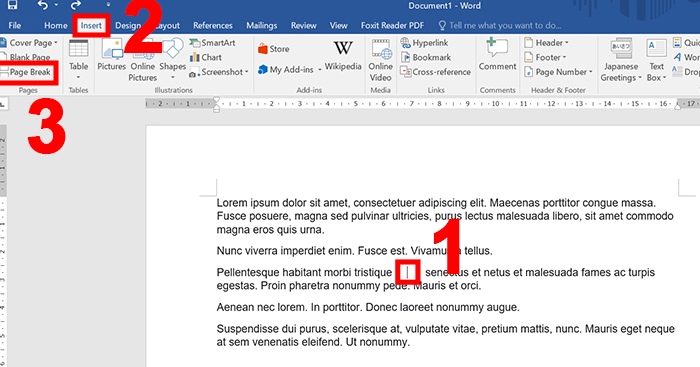Insert a Text Box
Screen dimensions: 700x367
coord(656,61)
